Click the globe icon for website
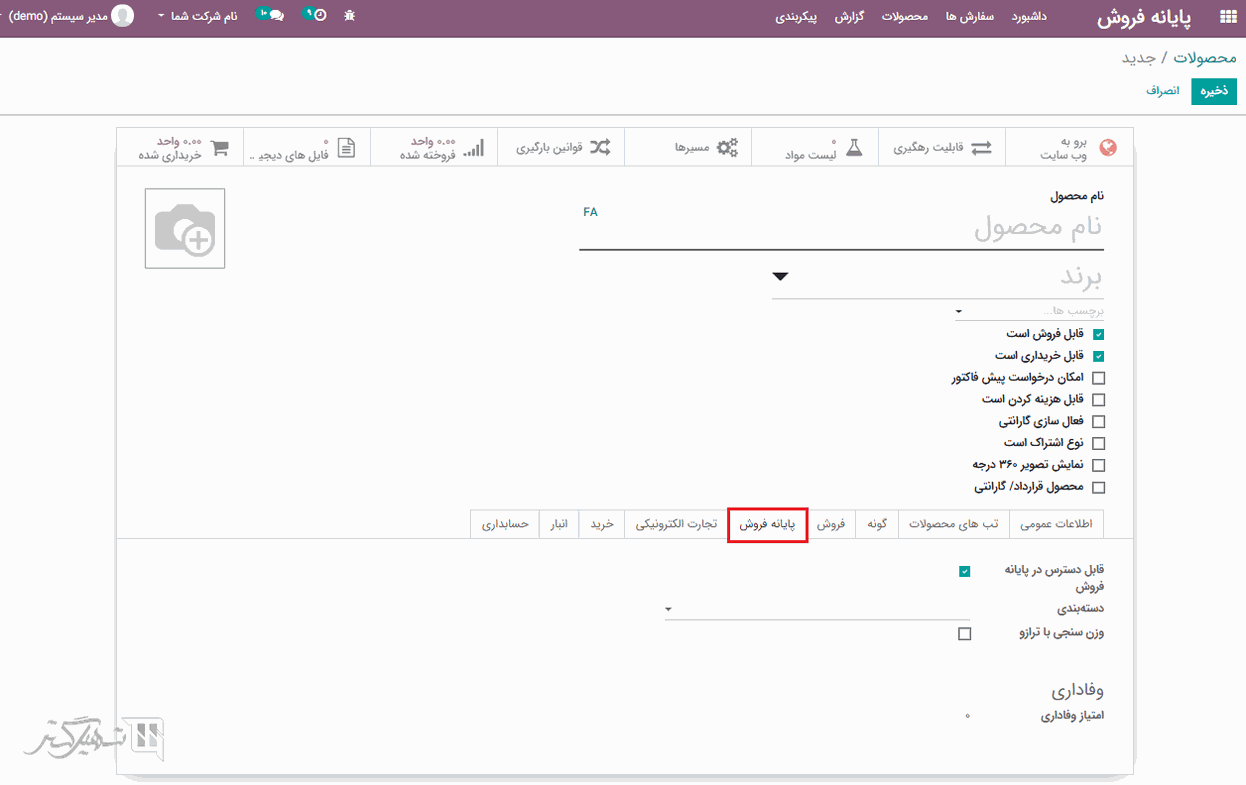 tap(1107, 148)
